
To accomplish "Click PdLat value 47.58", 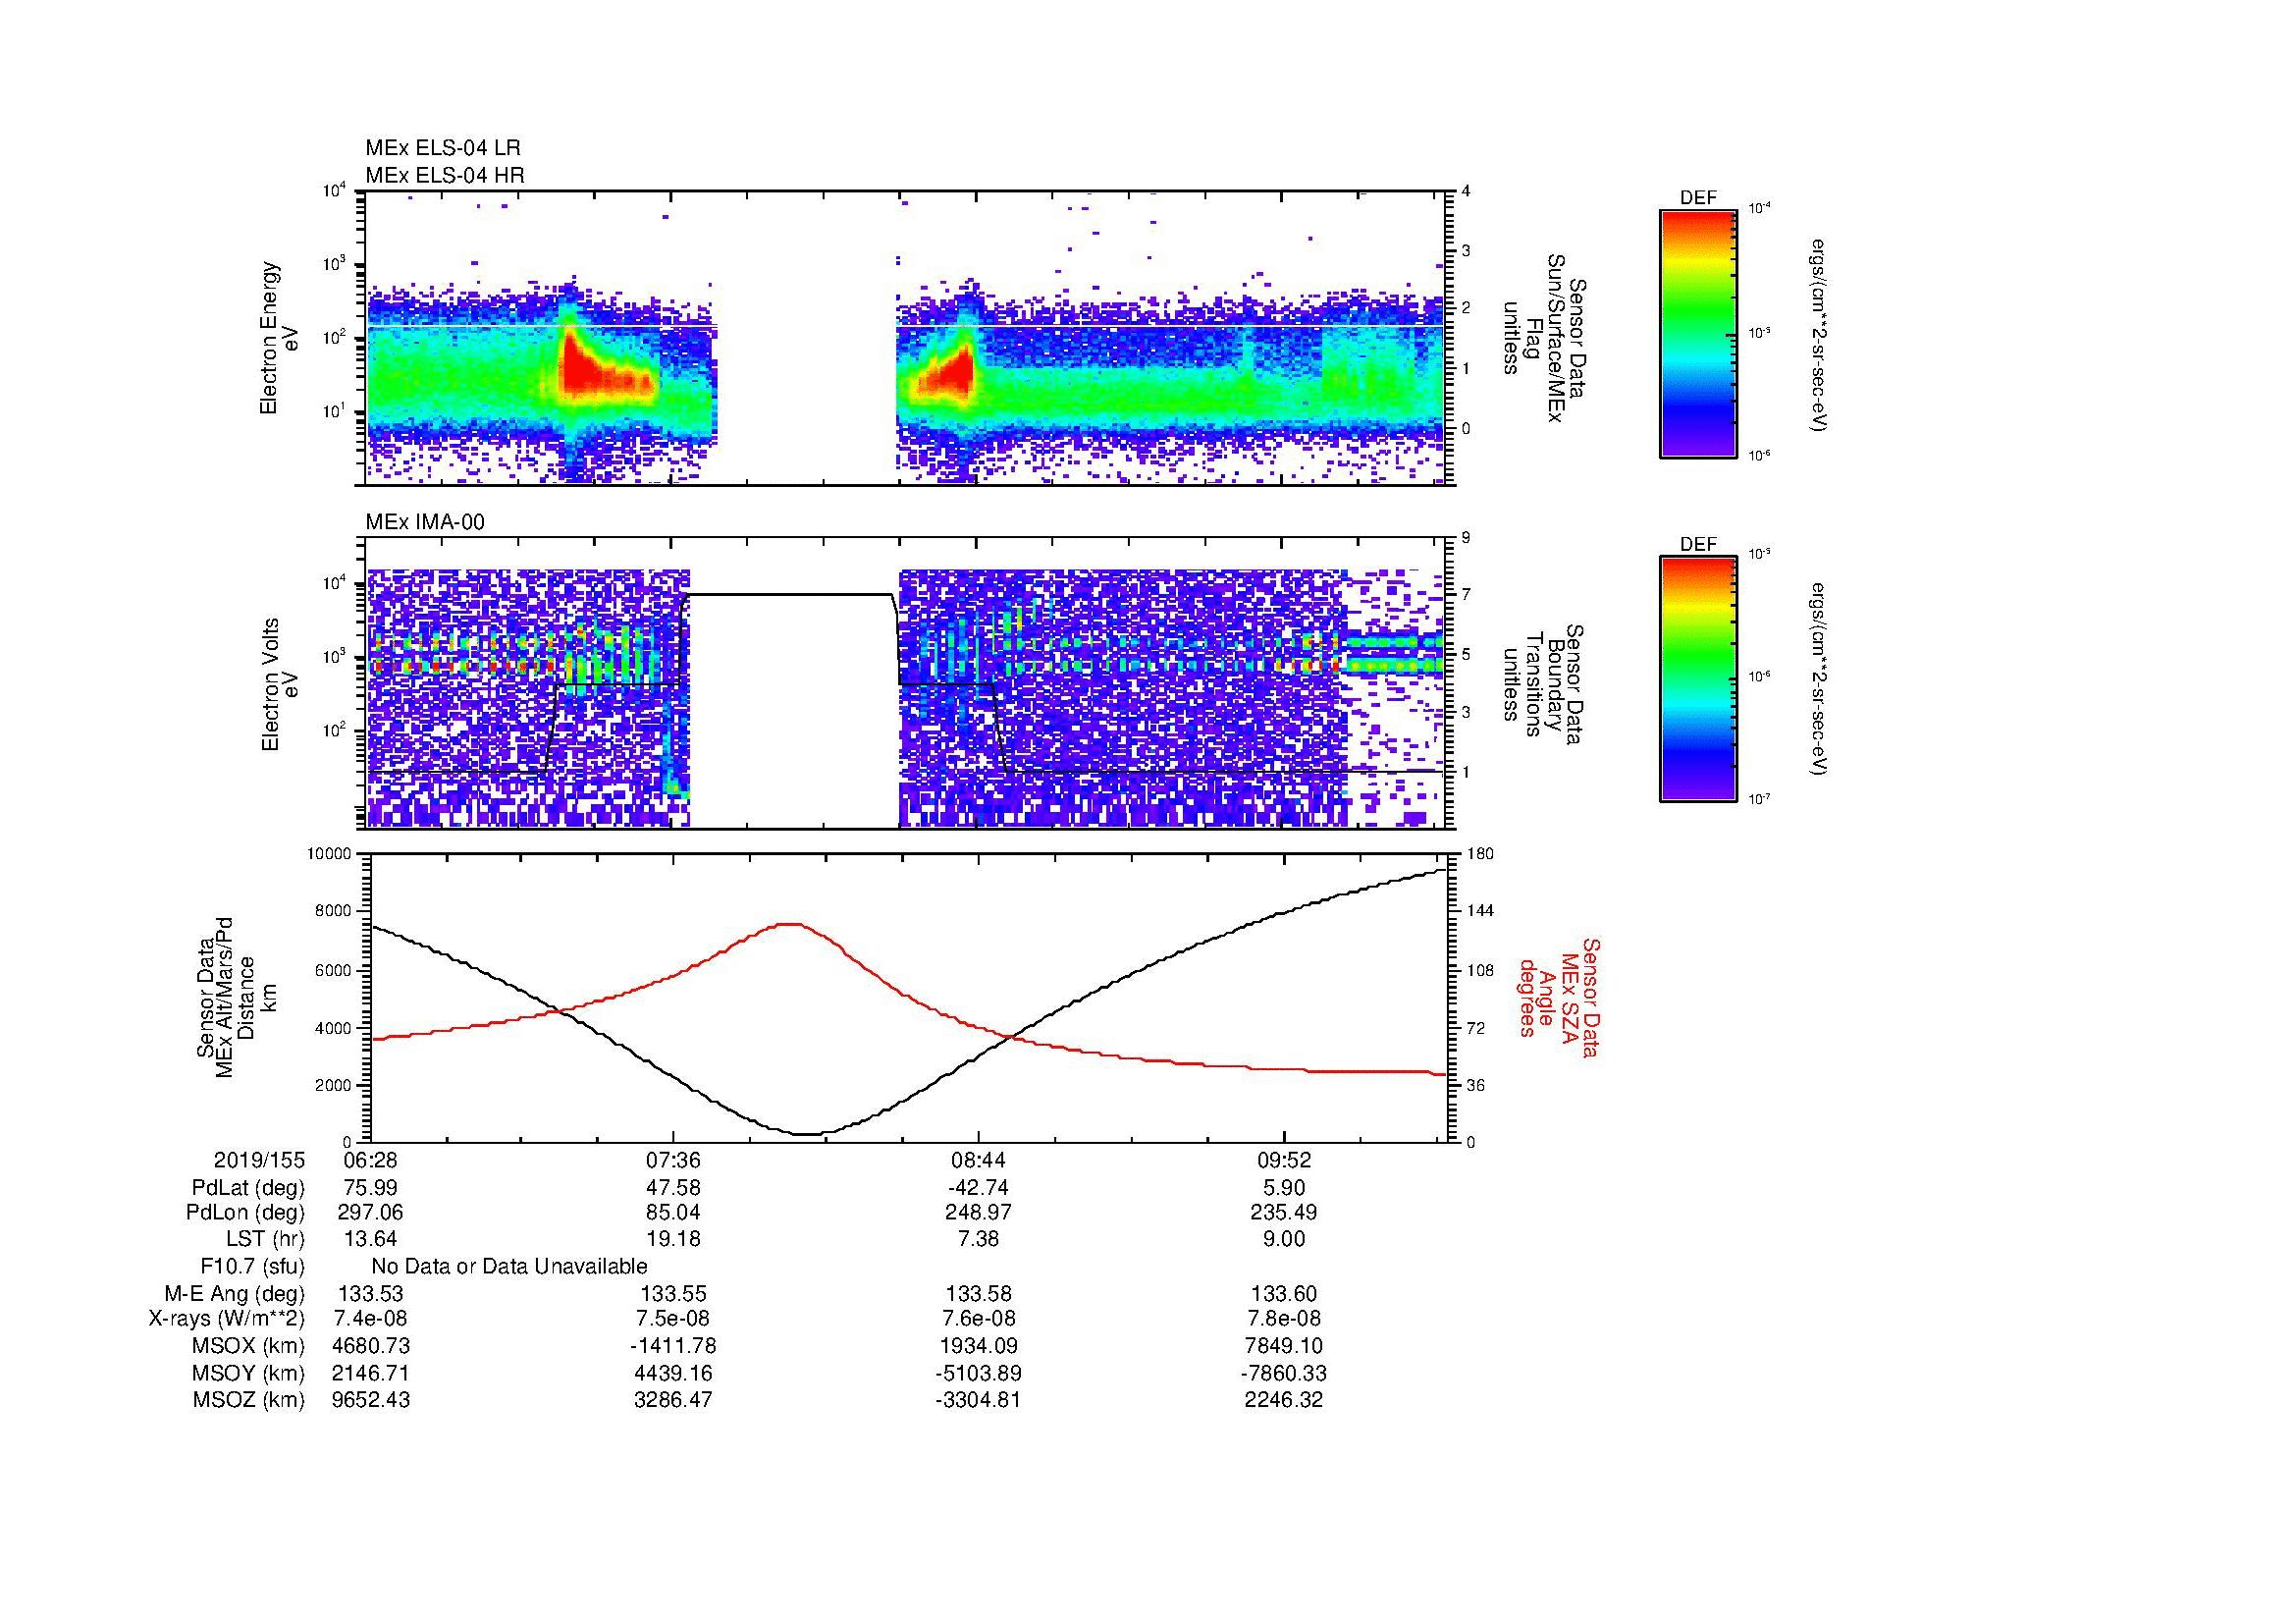I will (674, 1188).
